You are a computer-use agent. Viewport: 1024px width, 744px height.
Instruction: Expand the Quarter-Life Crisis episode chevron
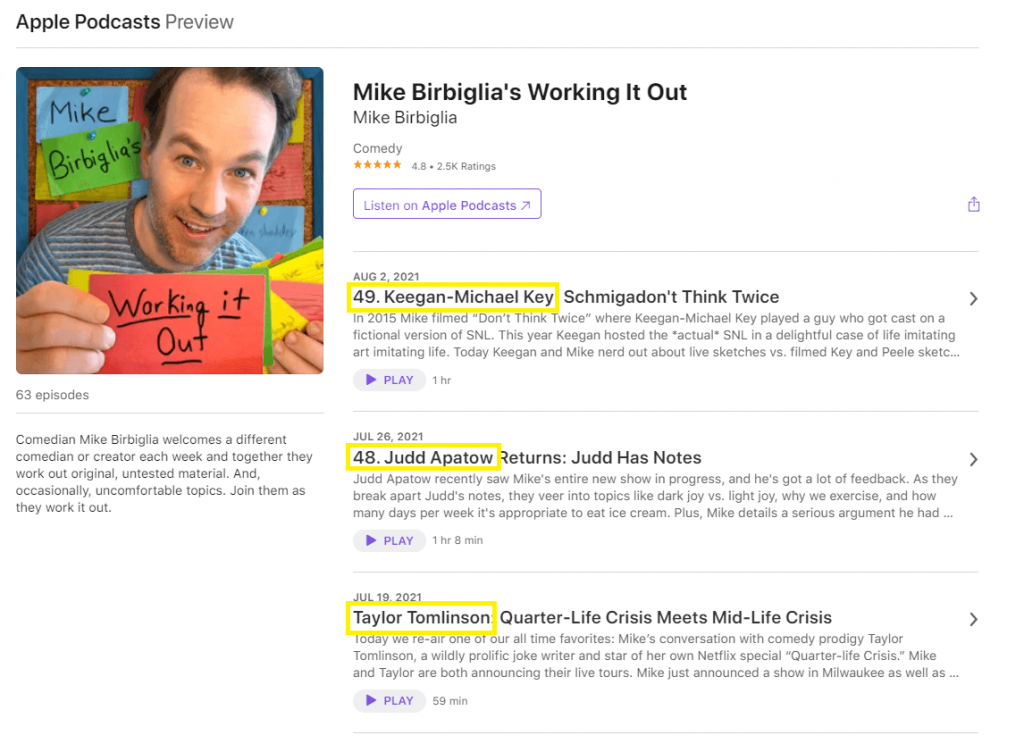pyautogui.click(x=973, y=619)
